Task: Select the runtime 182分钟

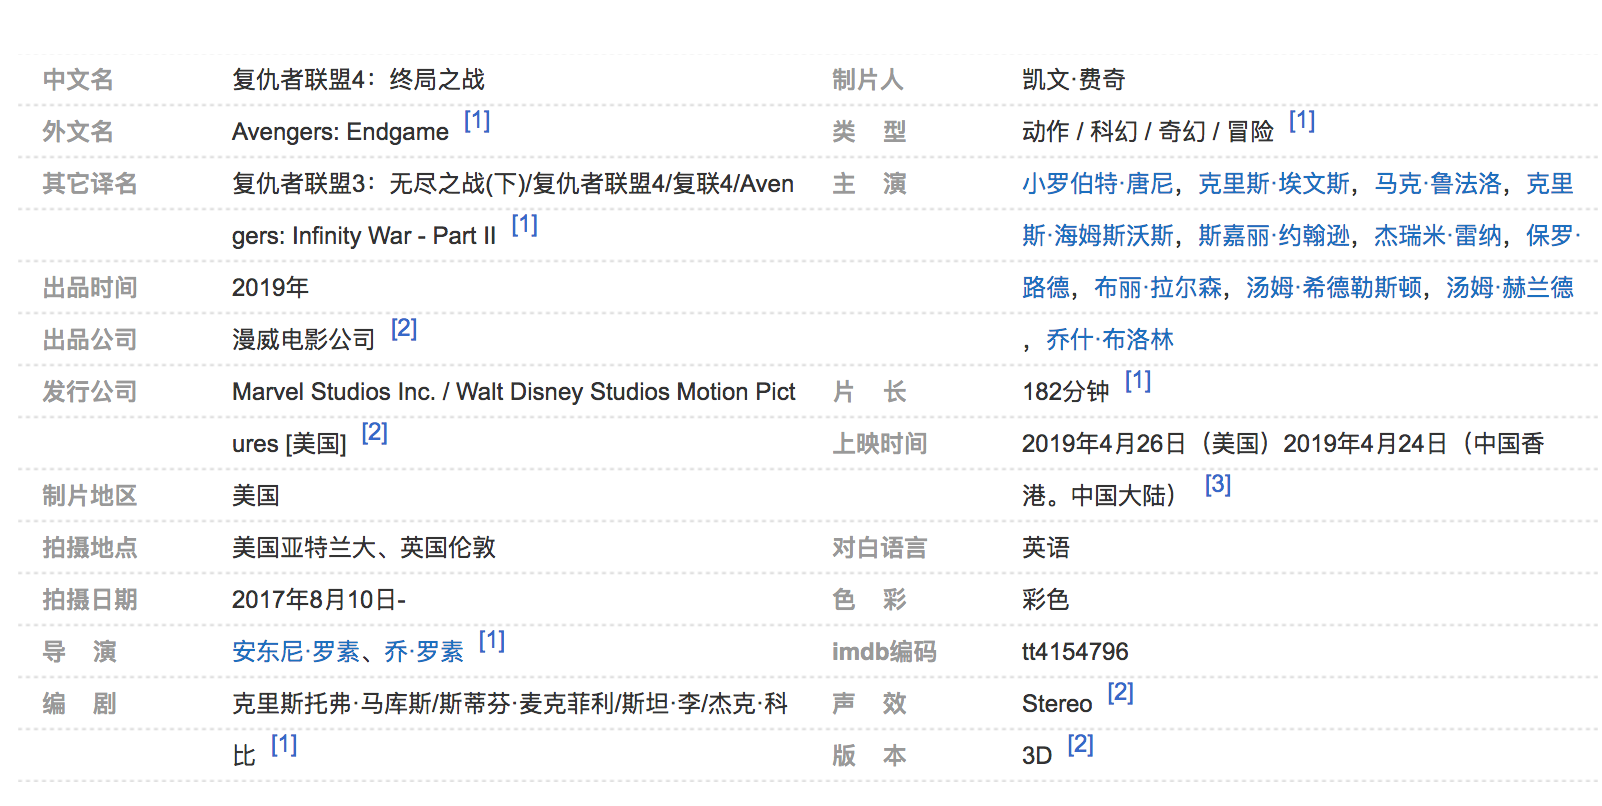Action: click(x=1066, y=392)
